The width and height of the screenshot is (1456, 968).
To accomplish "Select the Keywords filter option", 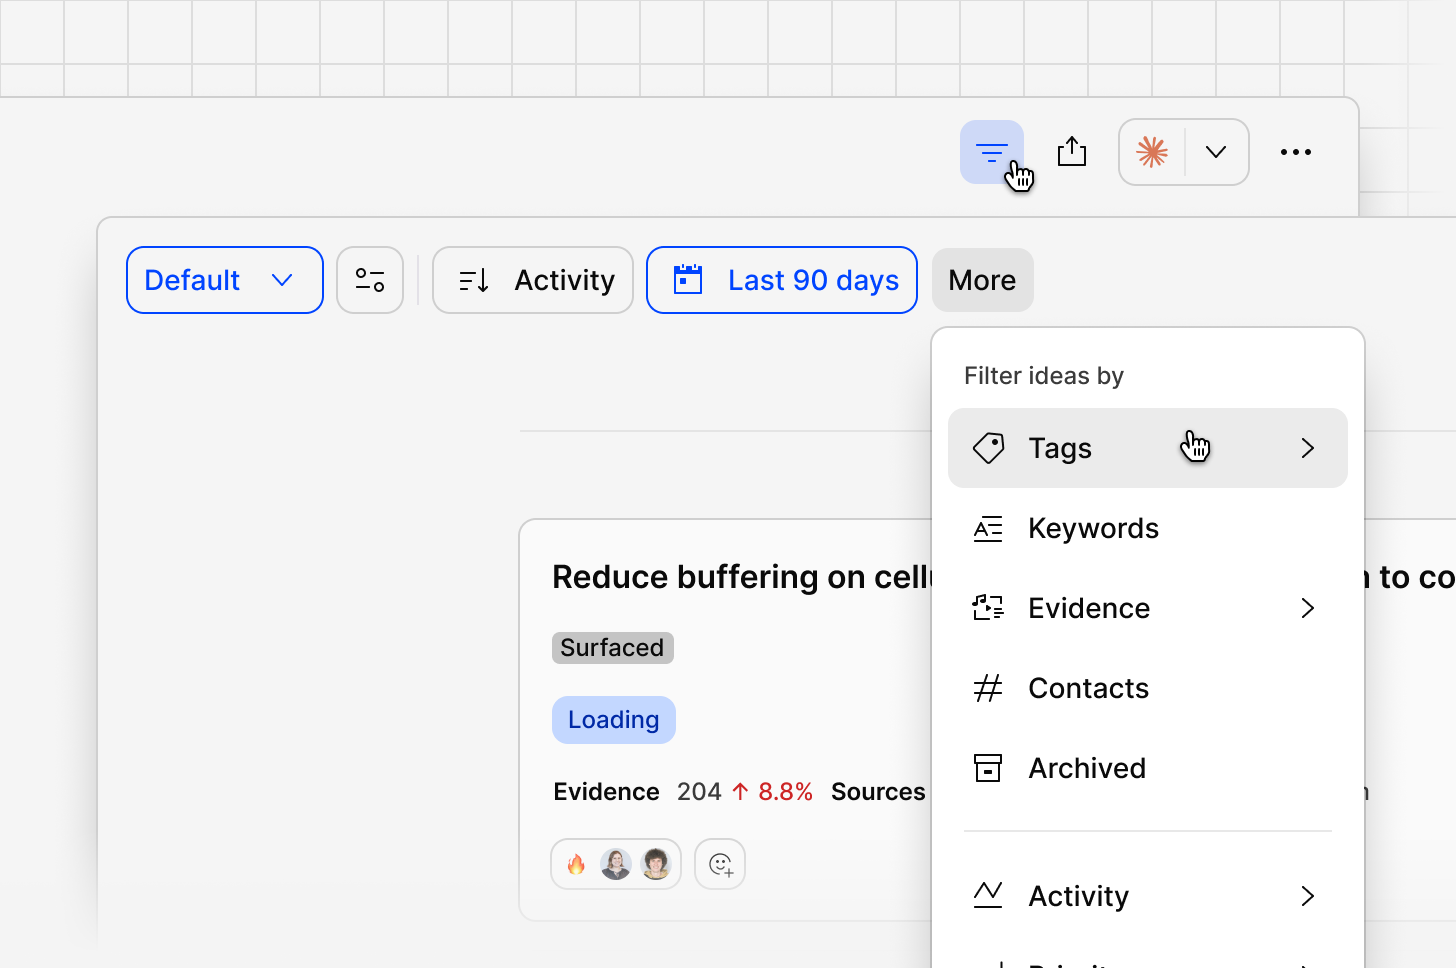I will click(x=1148, y=528).
